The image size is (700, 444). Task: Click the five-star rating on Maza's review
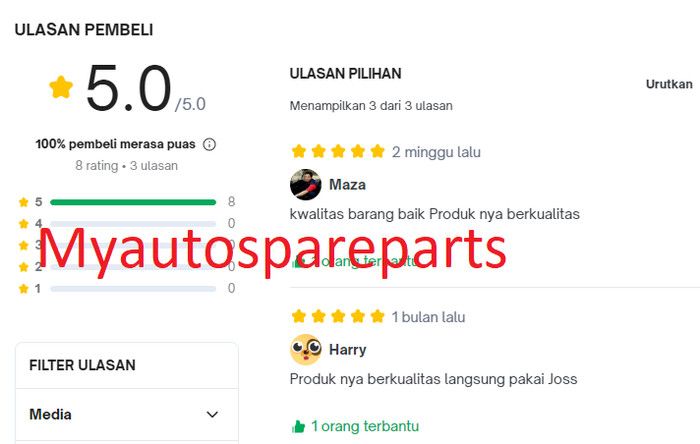(x=338, y=151)
